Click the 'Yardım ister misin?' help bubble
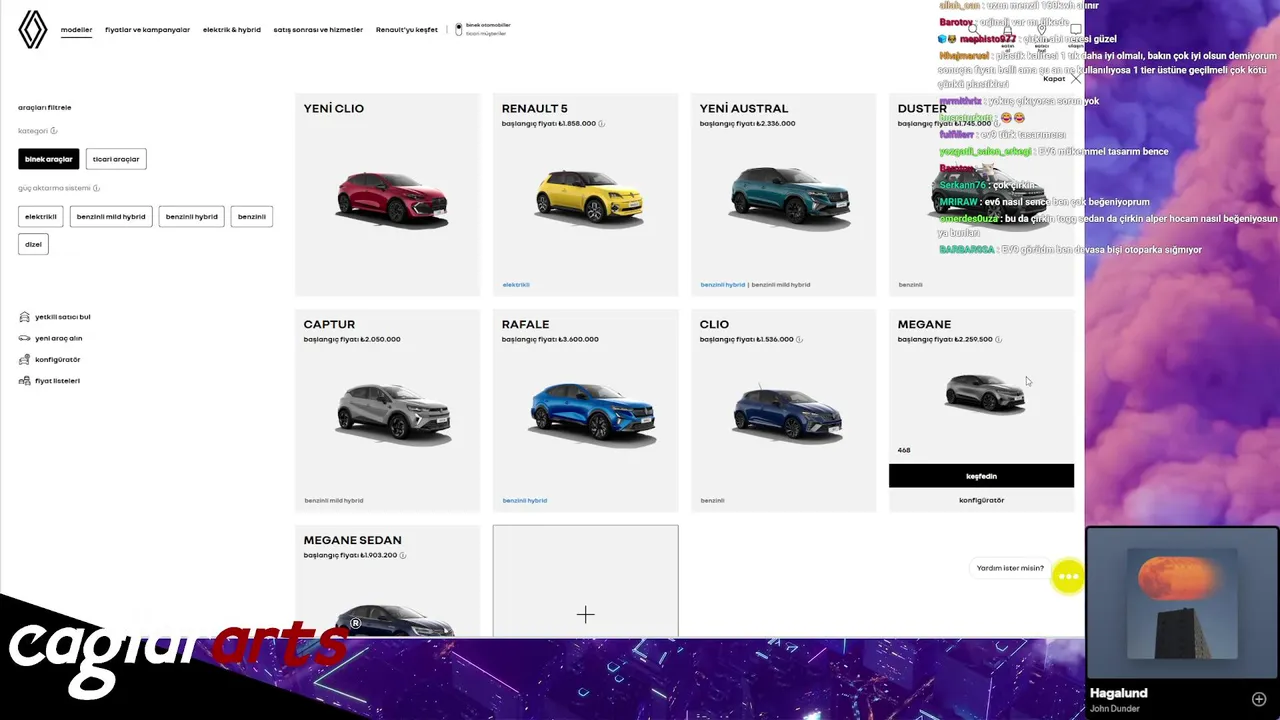1280x720 pixels. tap(1010, 568)
